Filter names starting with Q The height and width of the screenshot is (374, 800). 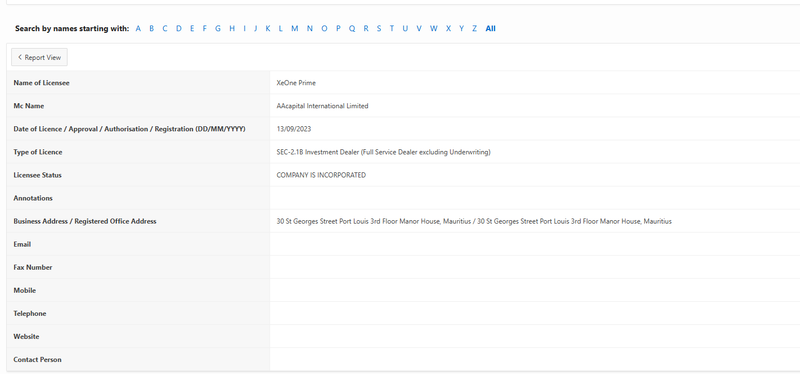pos(352,29)
